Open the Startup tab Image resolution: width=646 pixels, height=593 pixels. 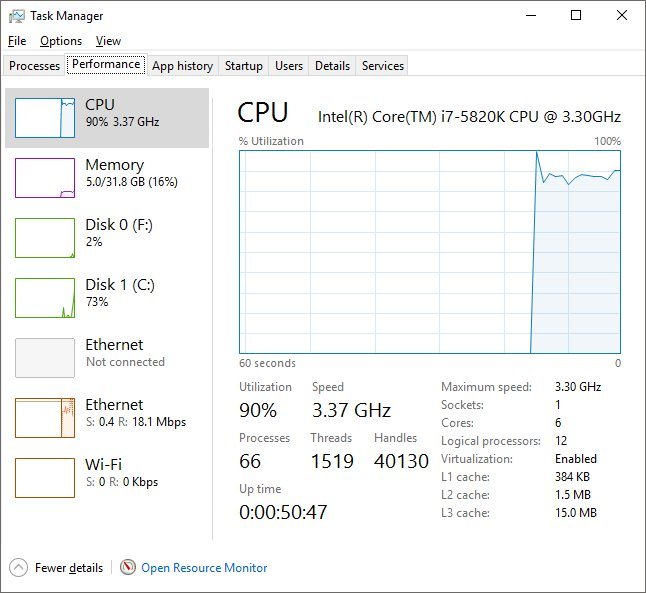[x=243, y=66]
